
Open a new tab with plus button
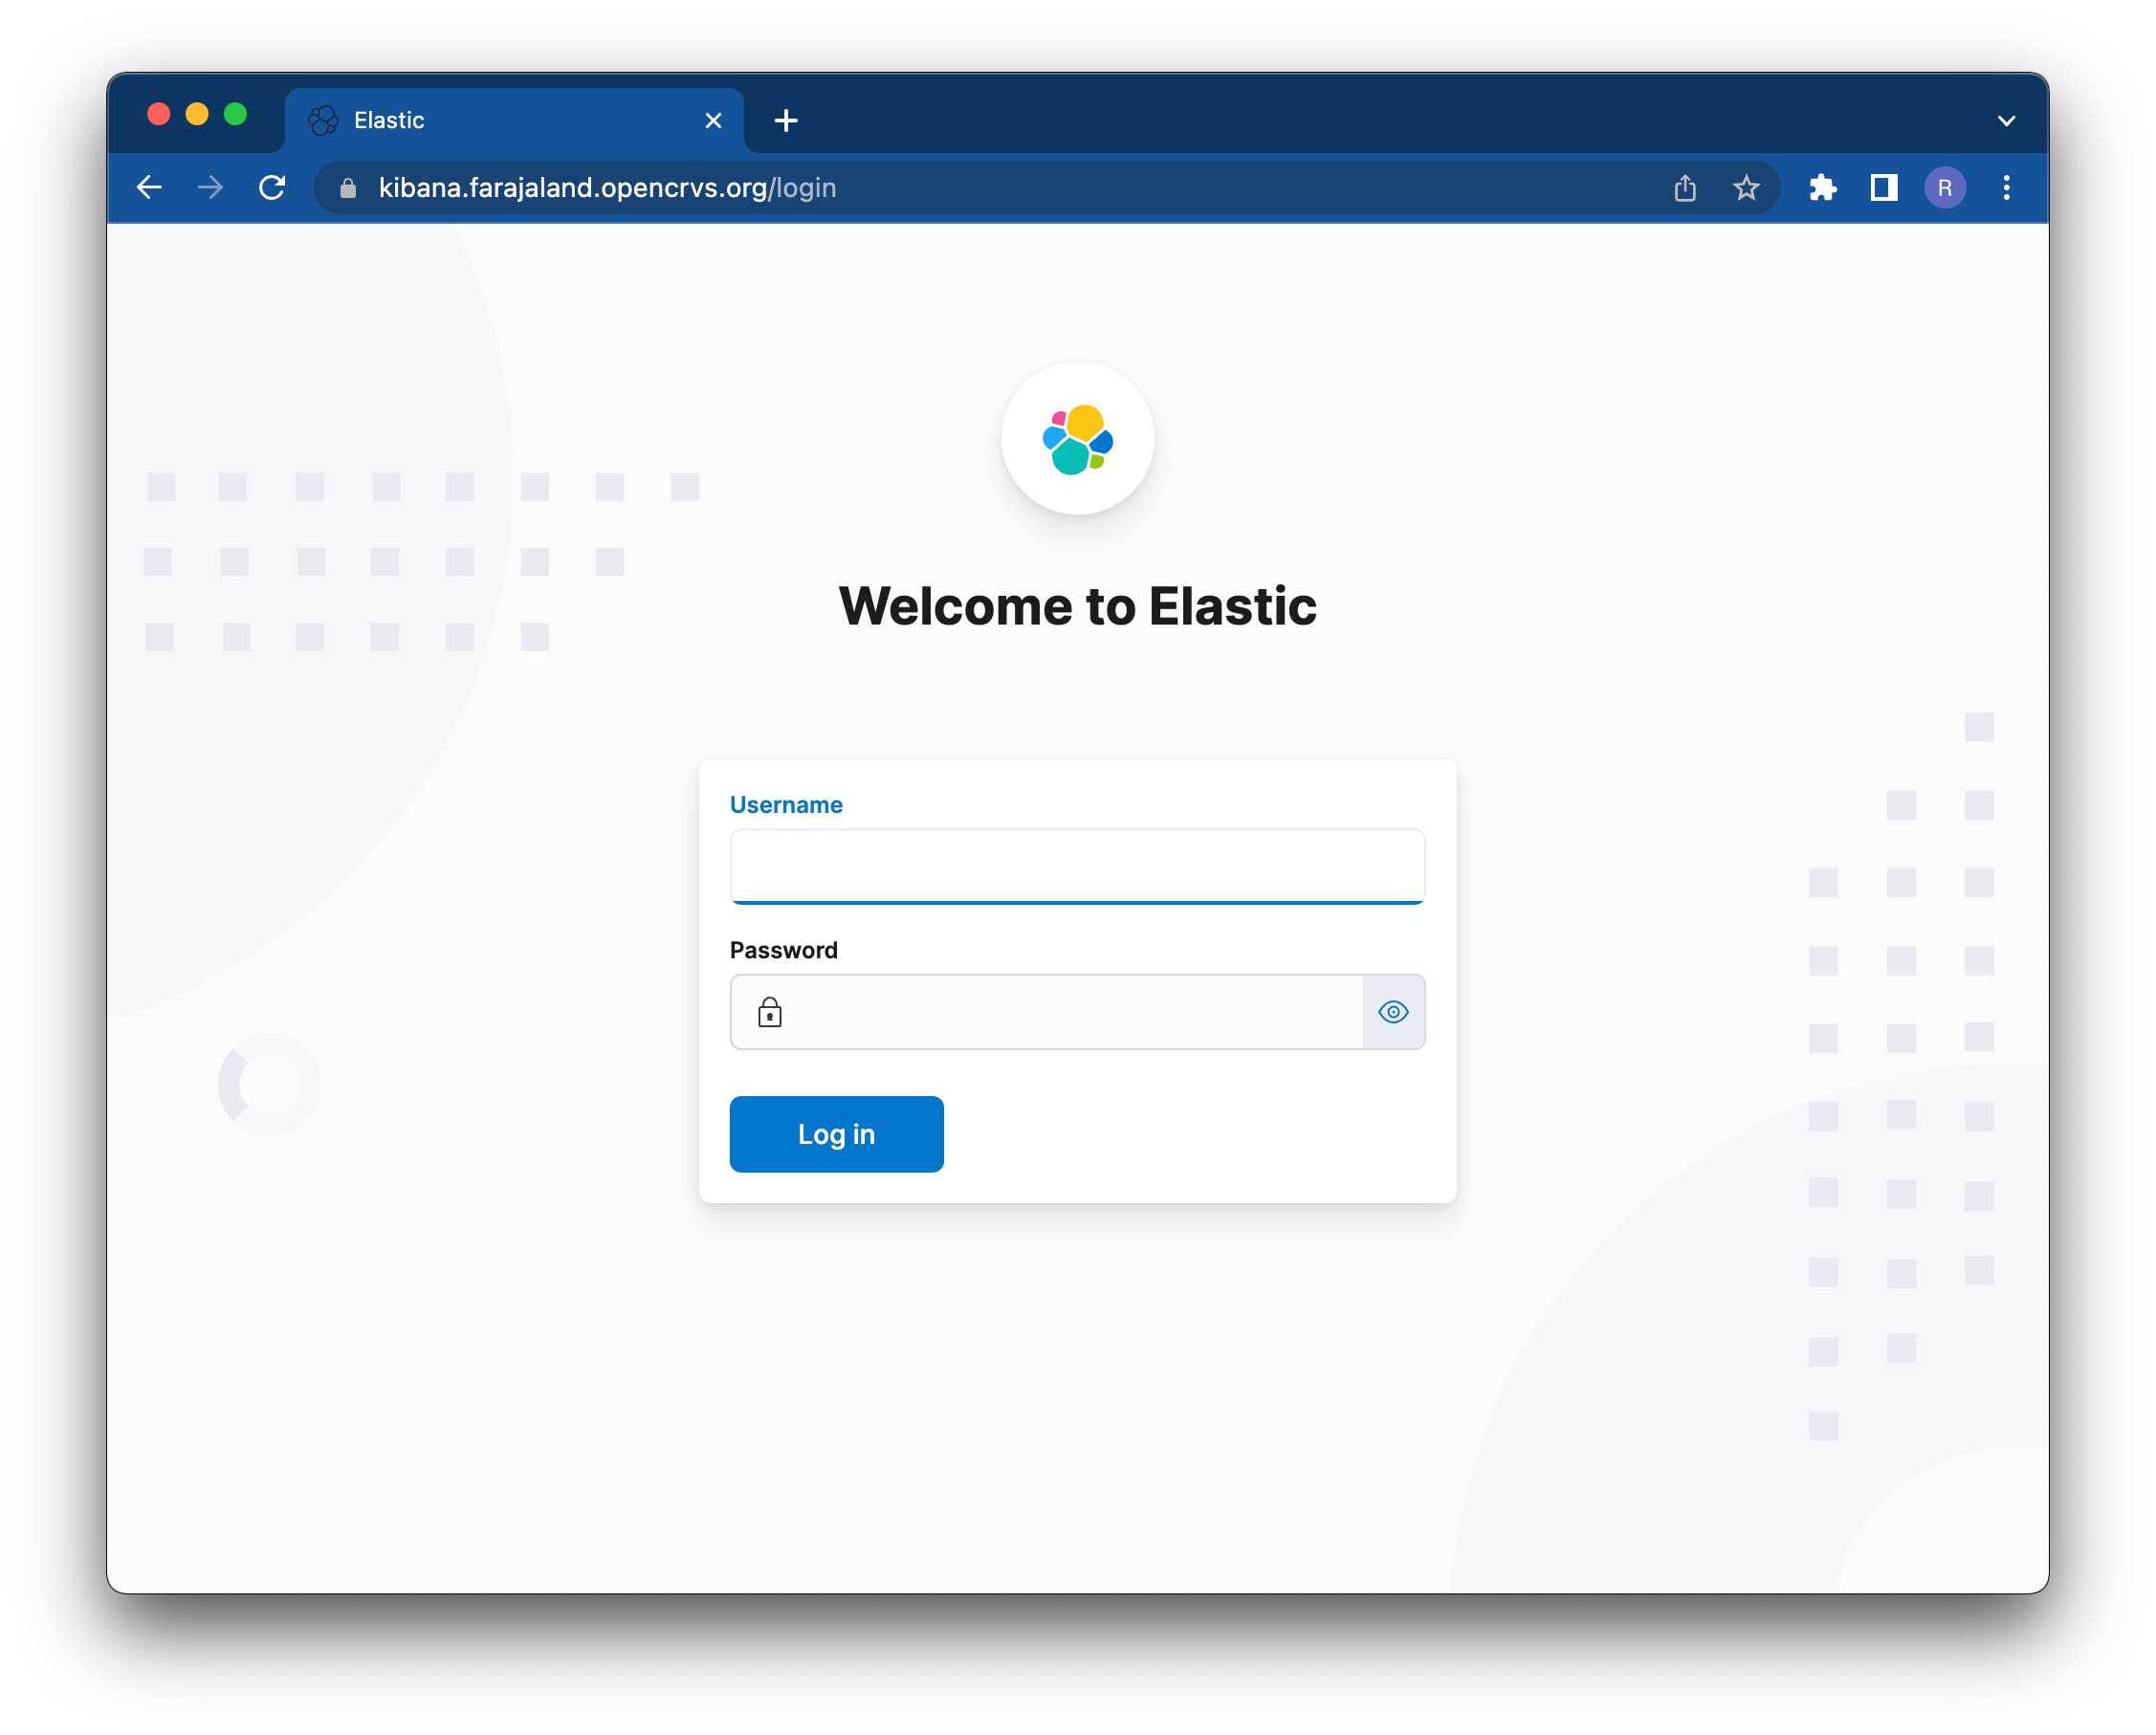pos(786,121)
